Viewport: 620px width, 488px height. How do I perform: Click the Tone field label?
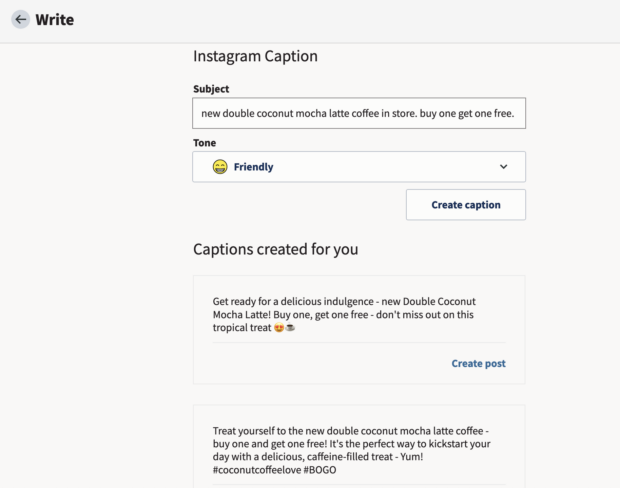[x=204, y=143]
